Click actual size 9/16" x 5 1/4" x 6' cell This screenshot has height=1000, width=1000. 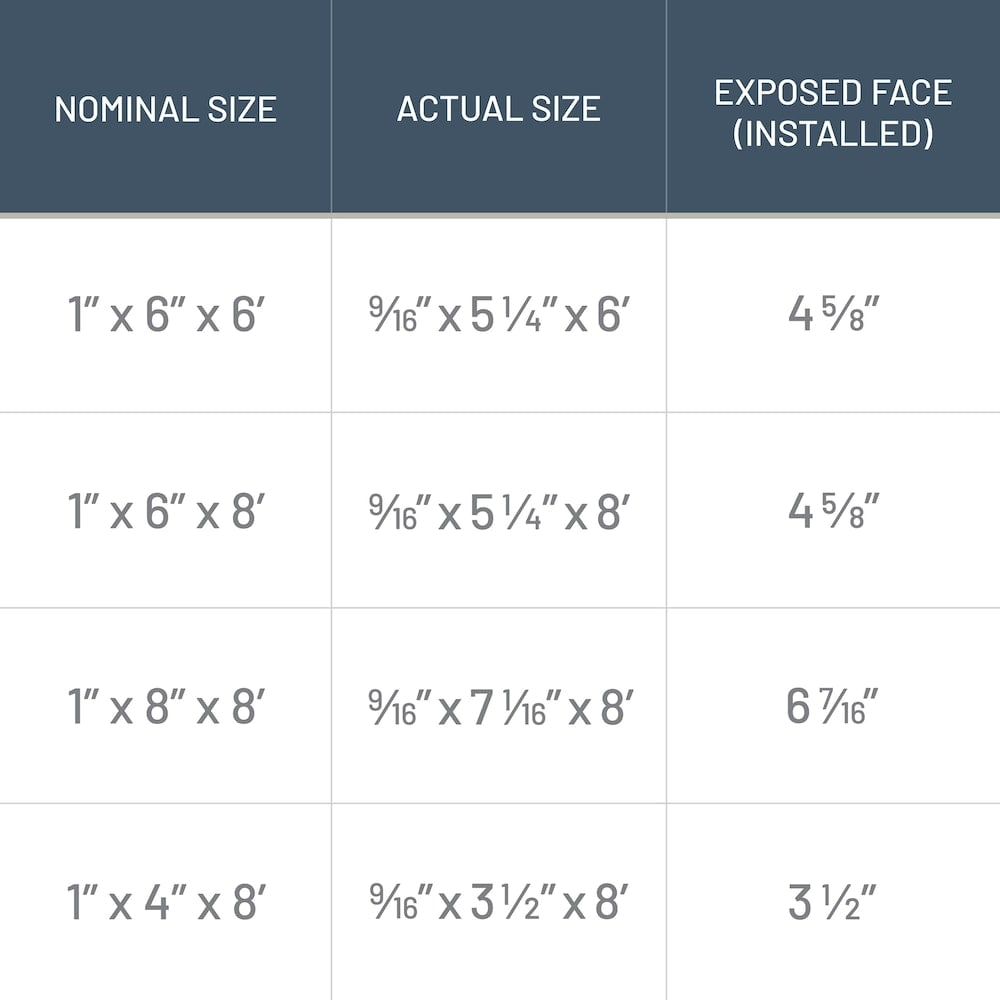point(498,316)
